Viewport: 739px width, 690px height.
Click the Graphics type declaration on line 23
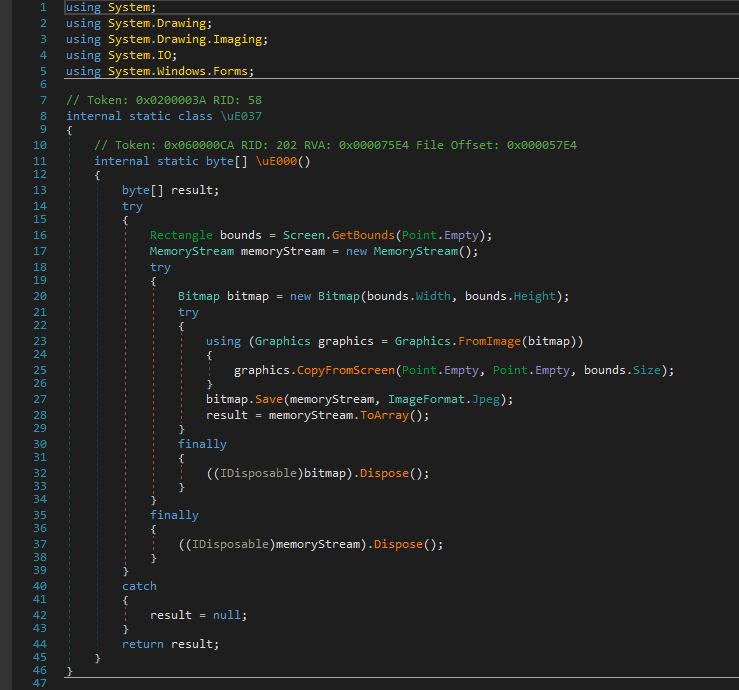(x=283, y=341)
